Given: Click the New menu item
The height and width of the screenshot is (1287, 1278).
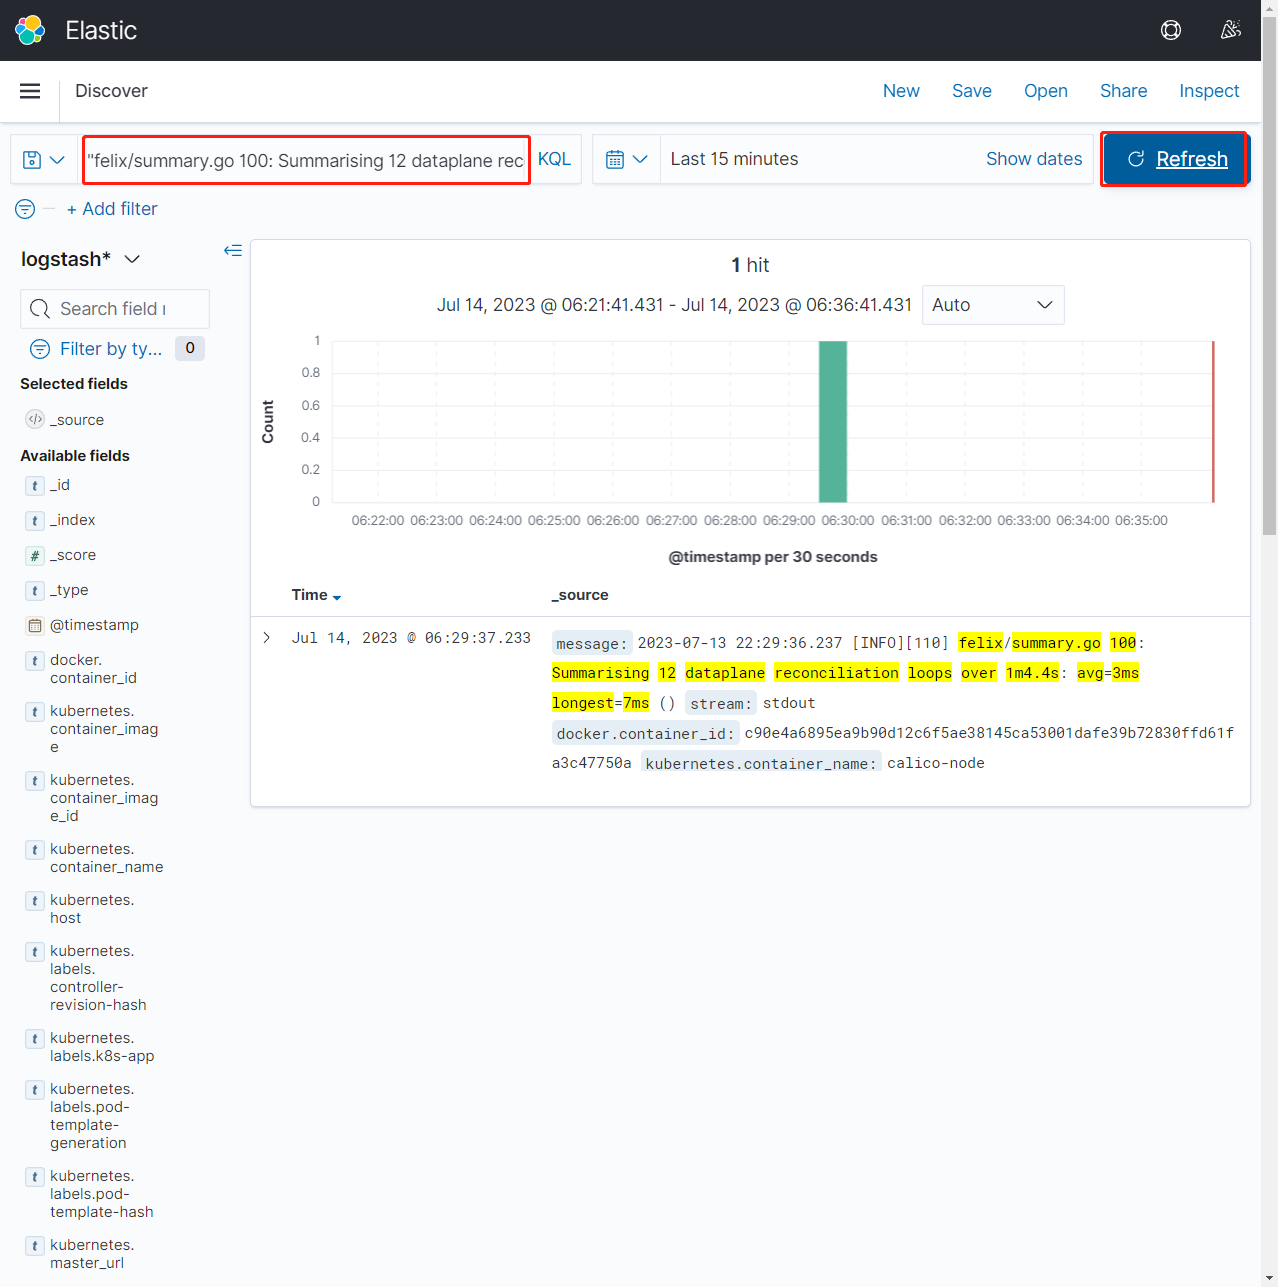Looking at the screenshot, I should [901, 91].
